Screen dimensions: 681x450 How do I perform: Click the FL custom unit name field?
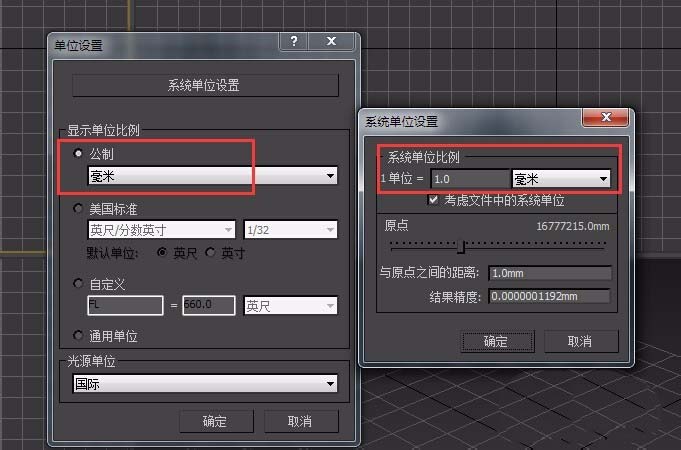pyautogui.click(x=126, y=305)
